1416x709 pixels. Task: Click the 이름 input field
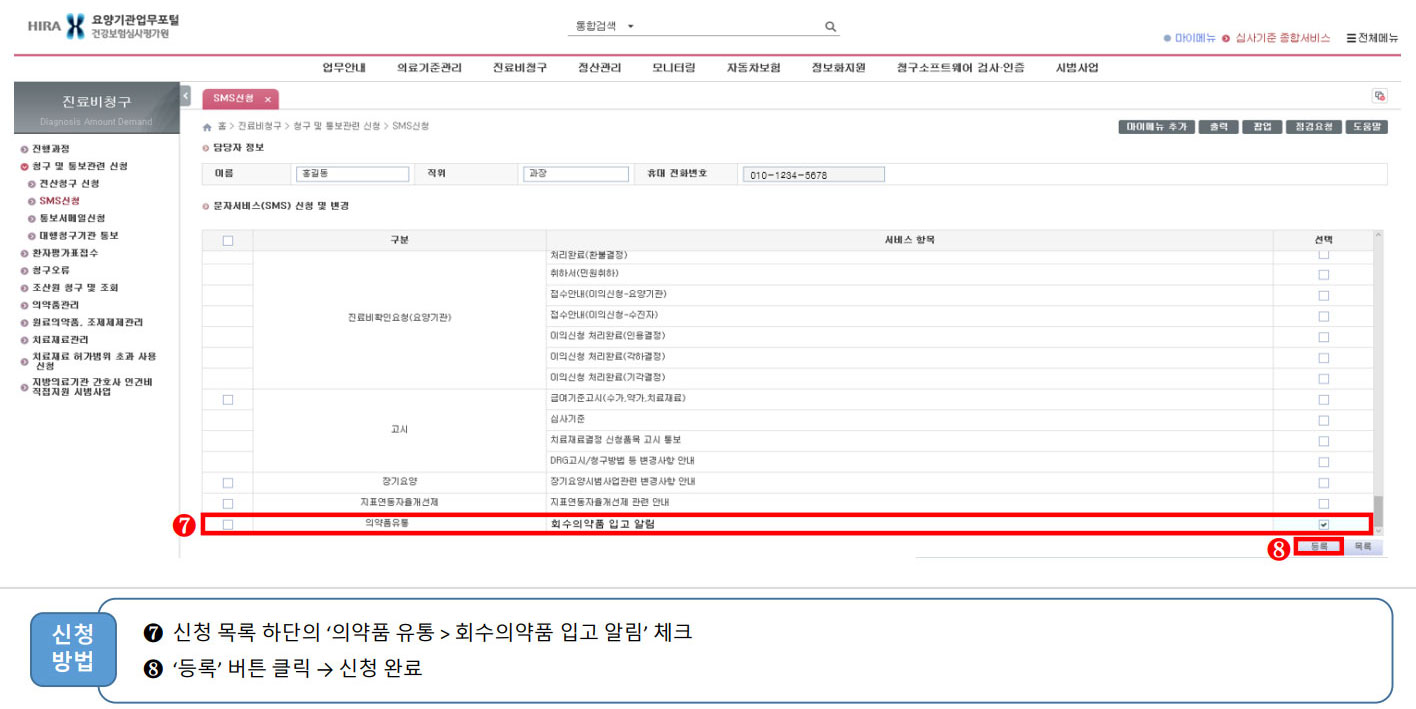[x=353, y=174]
